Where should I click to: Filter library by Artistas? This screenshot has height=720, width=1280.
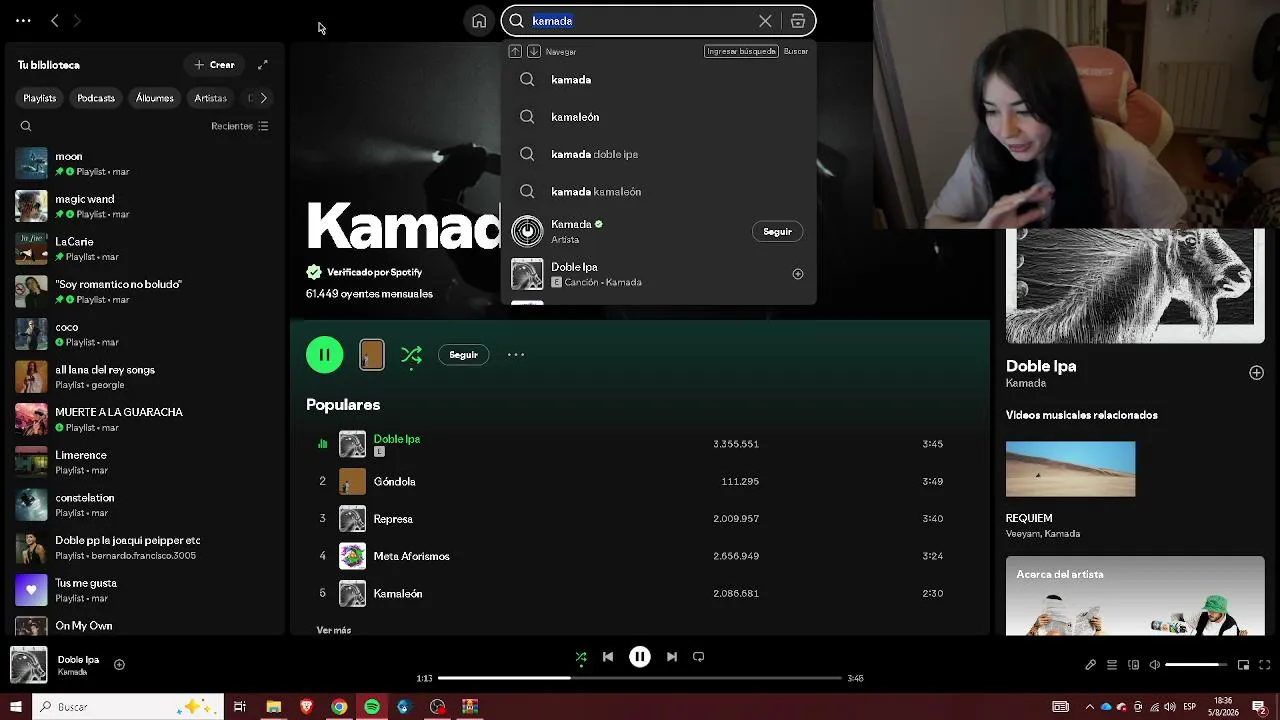click(x=210, y=98)
